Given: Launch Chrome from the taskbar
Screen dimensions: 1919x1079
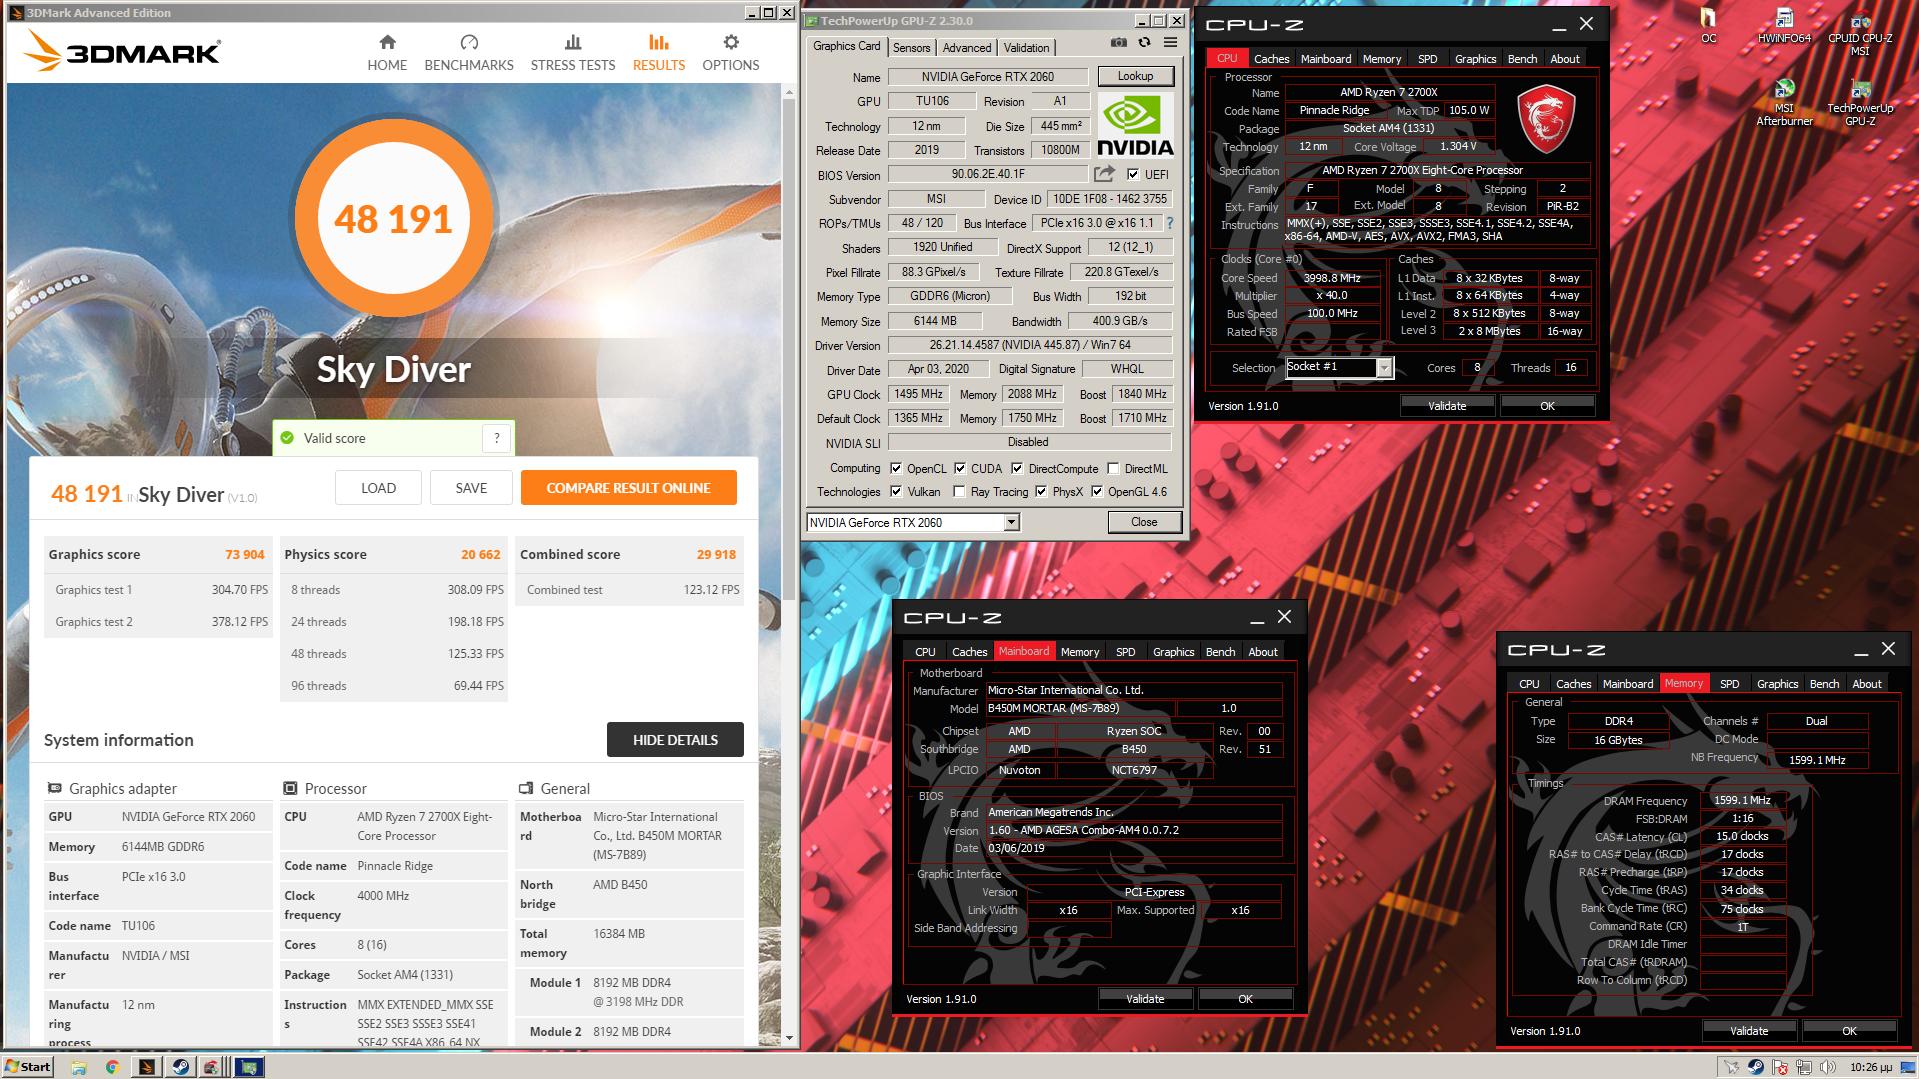Looking at the screenshot, I should [x=112, y=1067].
